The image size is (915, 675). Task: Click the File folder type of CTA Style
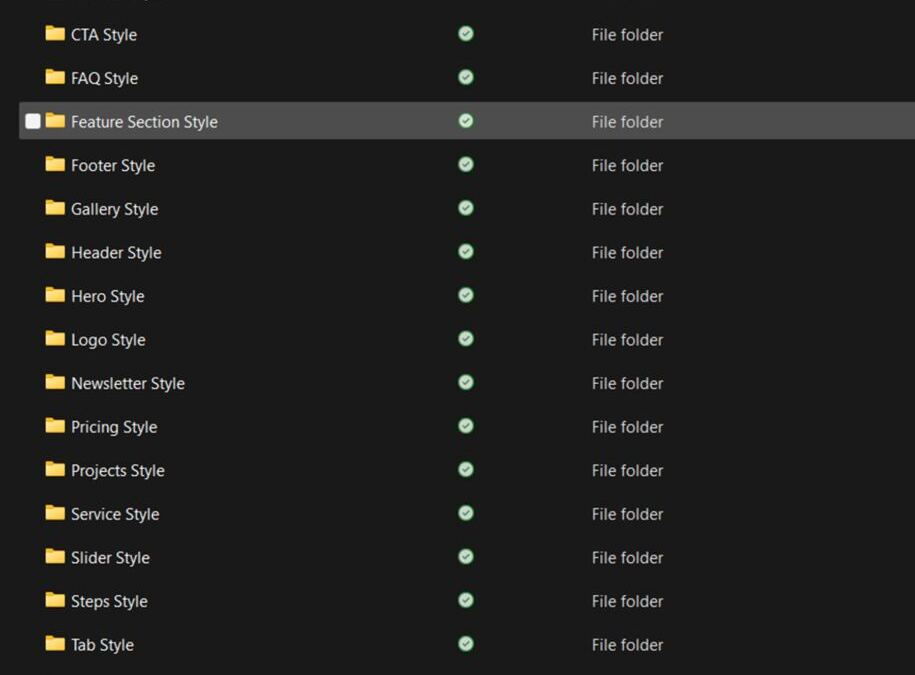click(627, 35)
